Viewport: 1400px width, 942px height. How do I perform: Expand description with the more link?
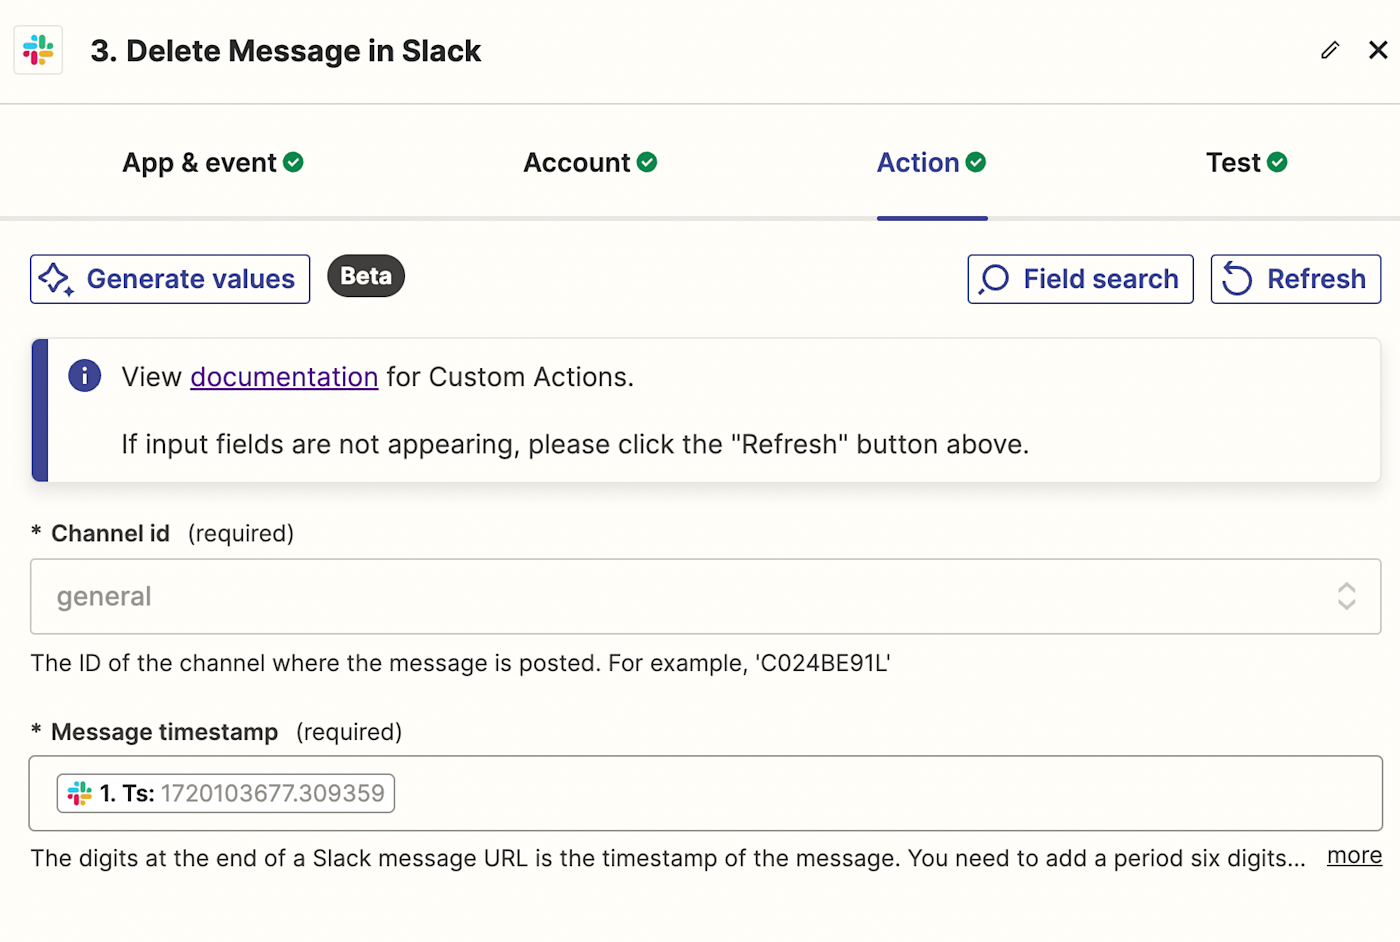coord(1354,856)
